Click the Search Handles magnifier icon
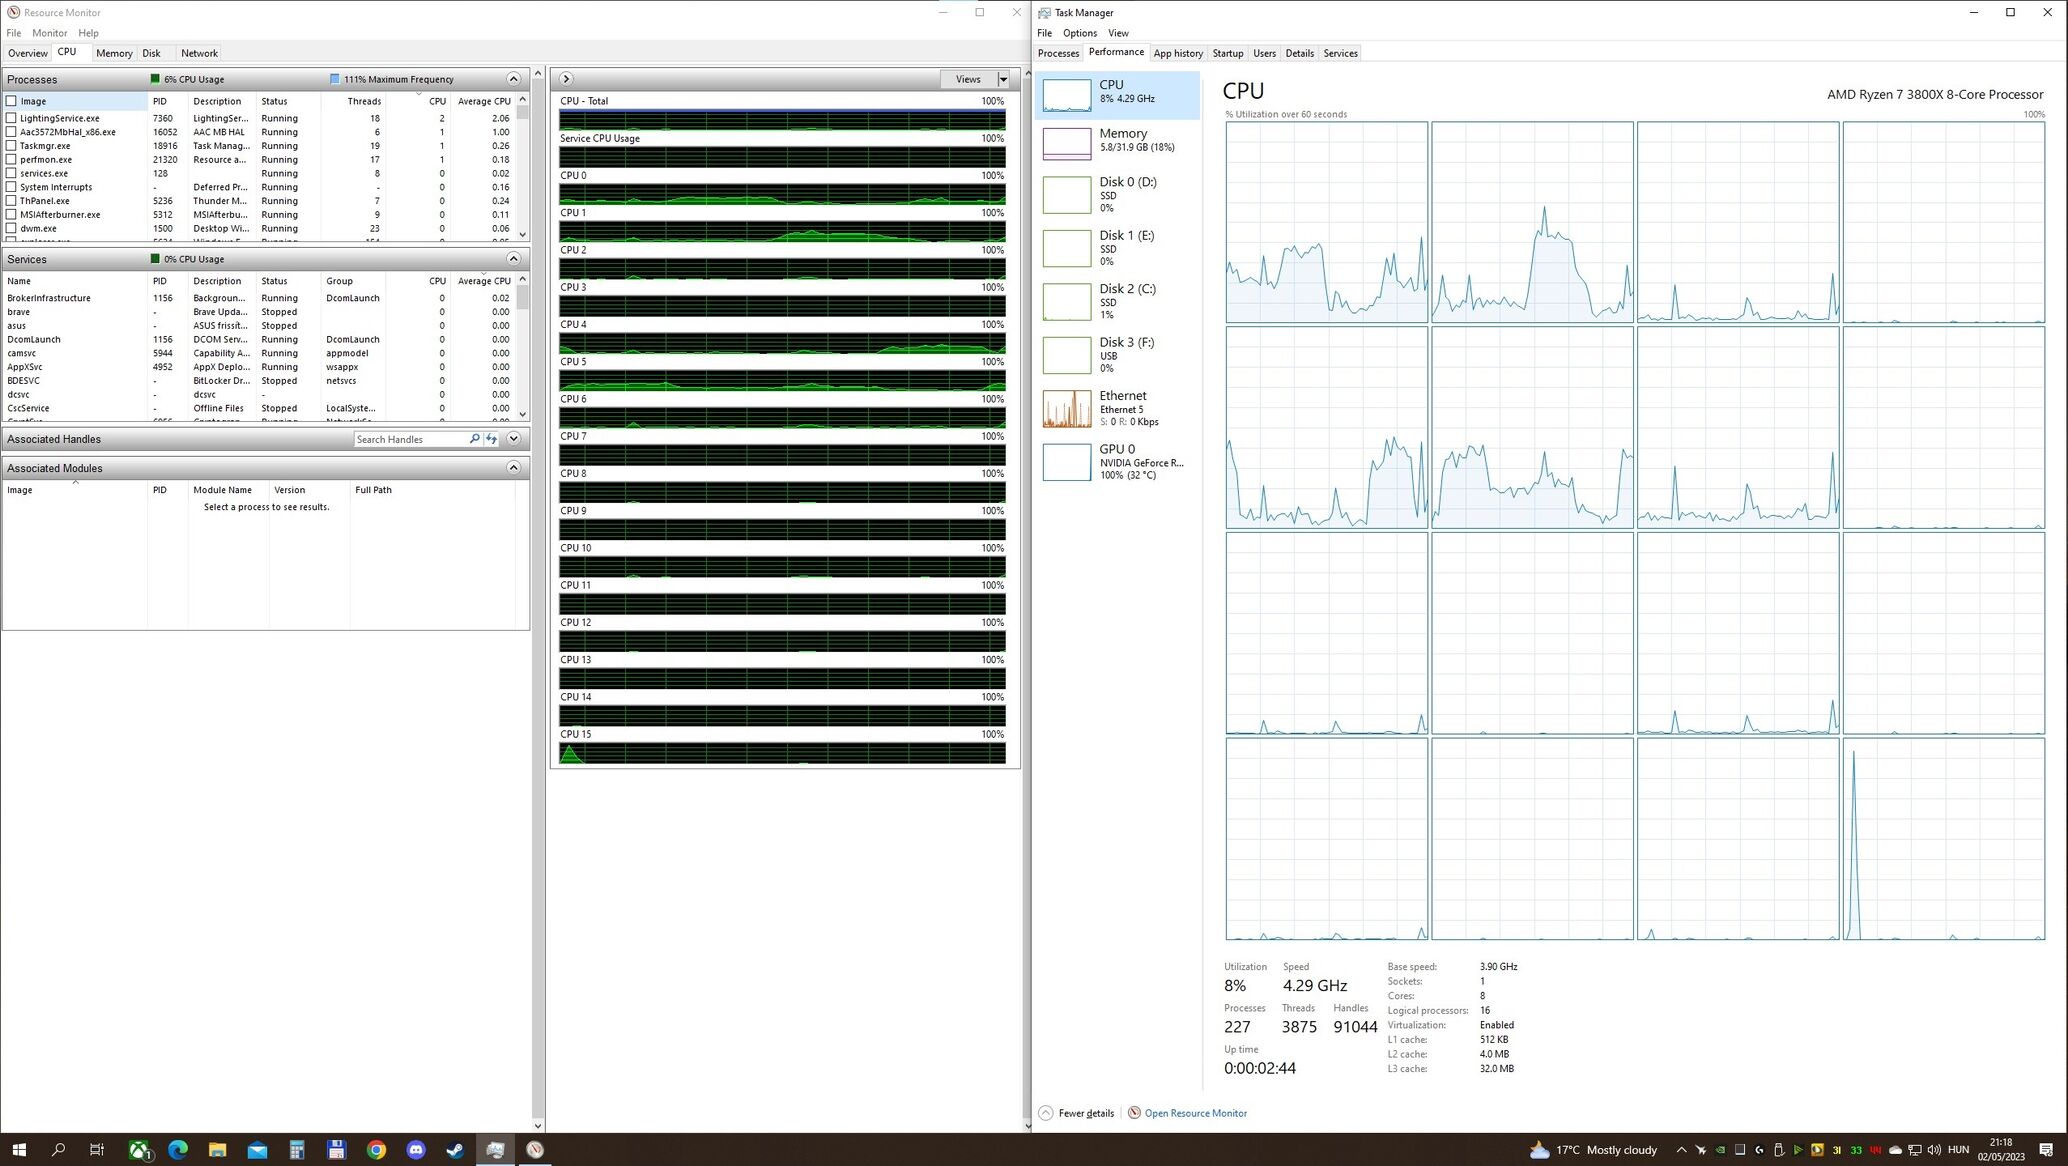This screenshot has height=1166, width=2068. (475, 439)
